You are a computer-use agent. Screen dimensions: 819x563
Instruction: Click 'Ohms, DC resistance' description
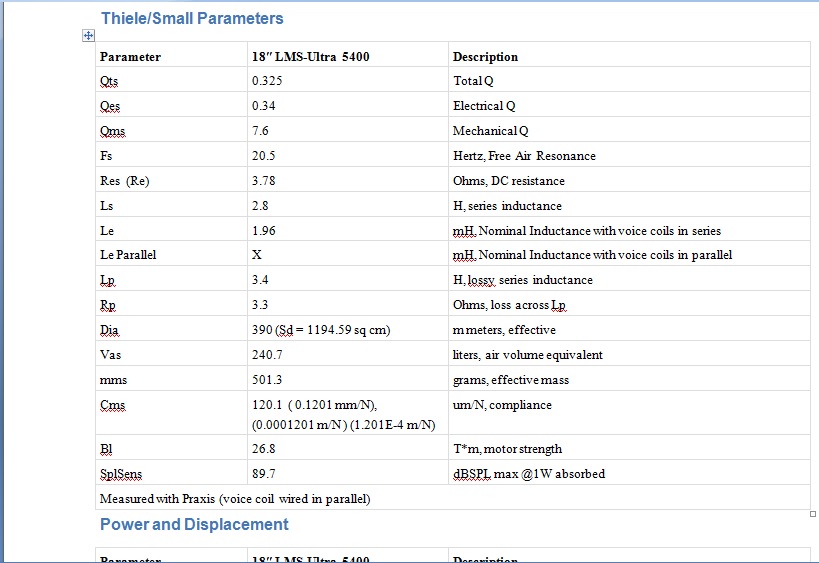tap(509, 181)
